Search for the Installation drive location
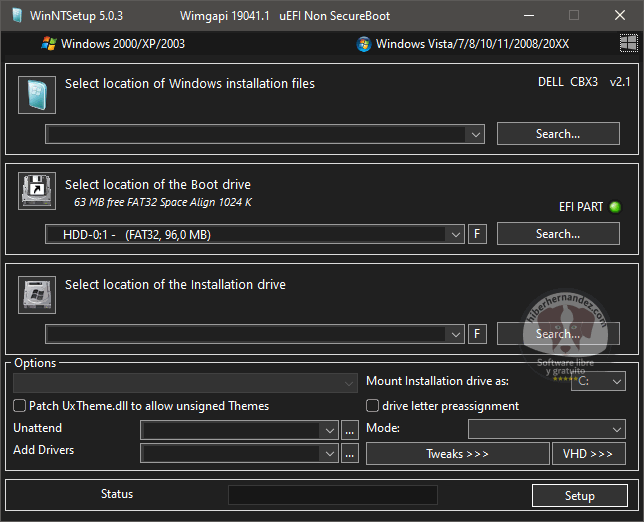The width and height of the screenshot is (644, 522). 558,333
